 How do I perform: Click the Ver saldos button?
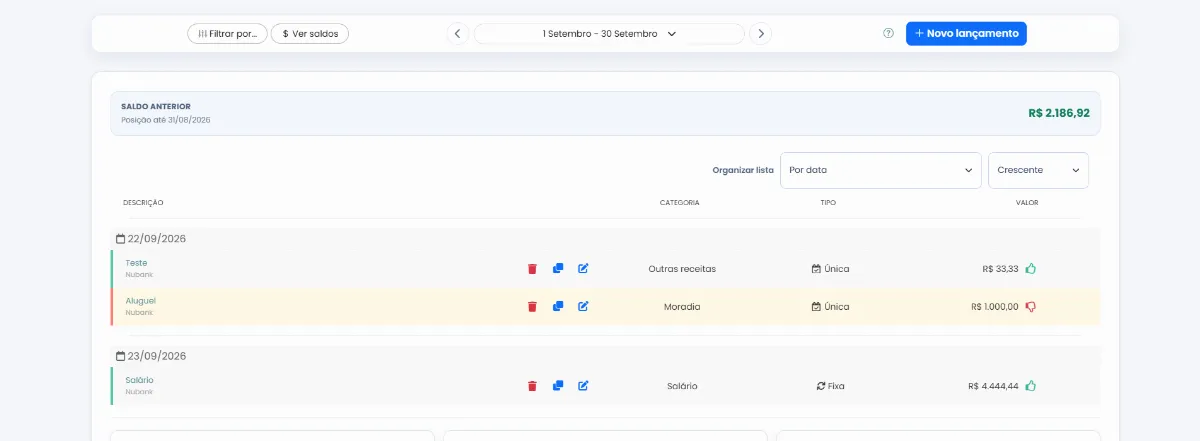(x=310, y=34)
